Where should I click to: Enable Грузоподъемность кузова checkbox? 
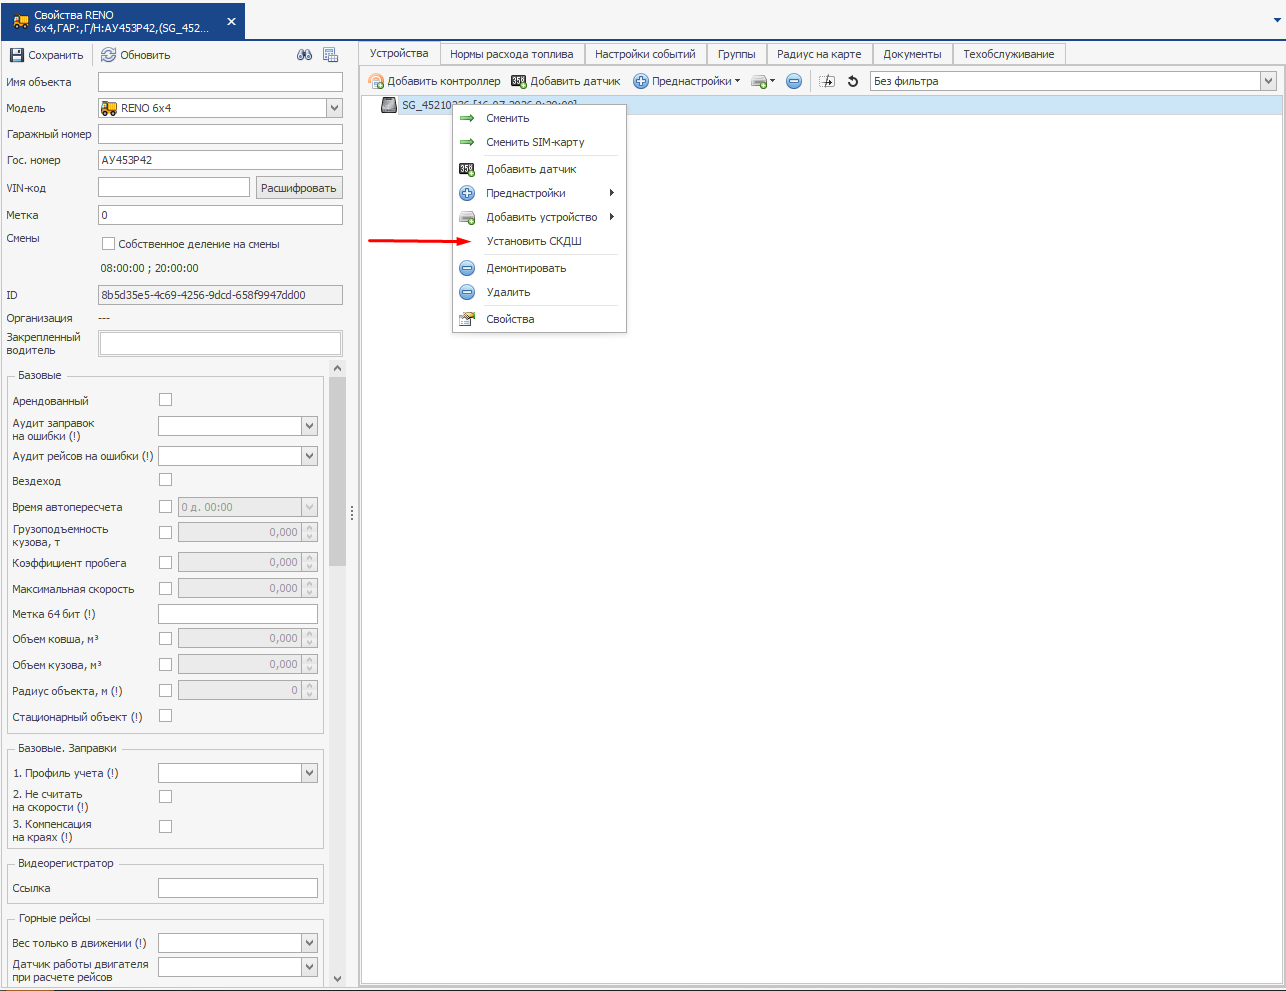pyautogui.click(x=165, y=533)
